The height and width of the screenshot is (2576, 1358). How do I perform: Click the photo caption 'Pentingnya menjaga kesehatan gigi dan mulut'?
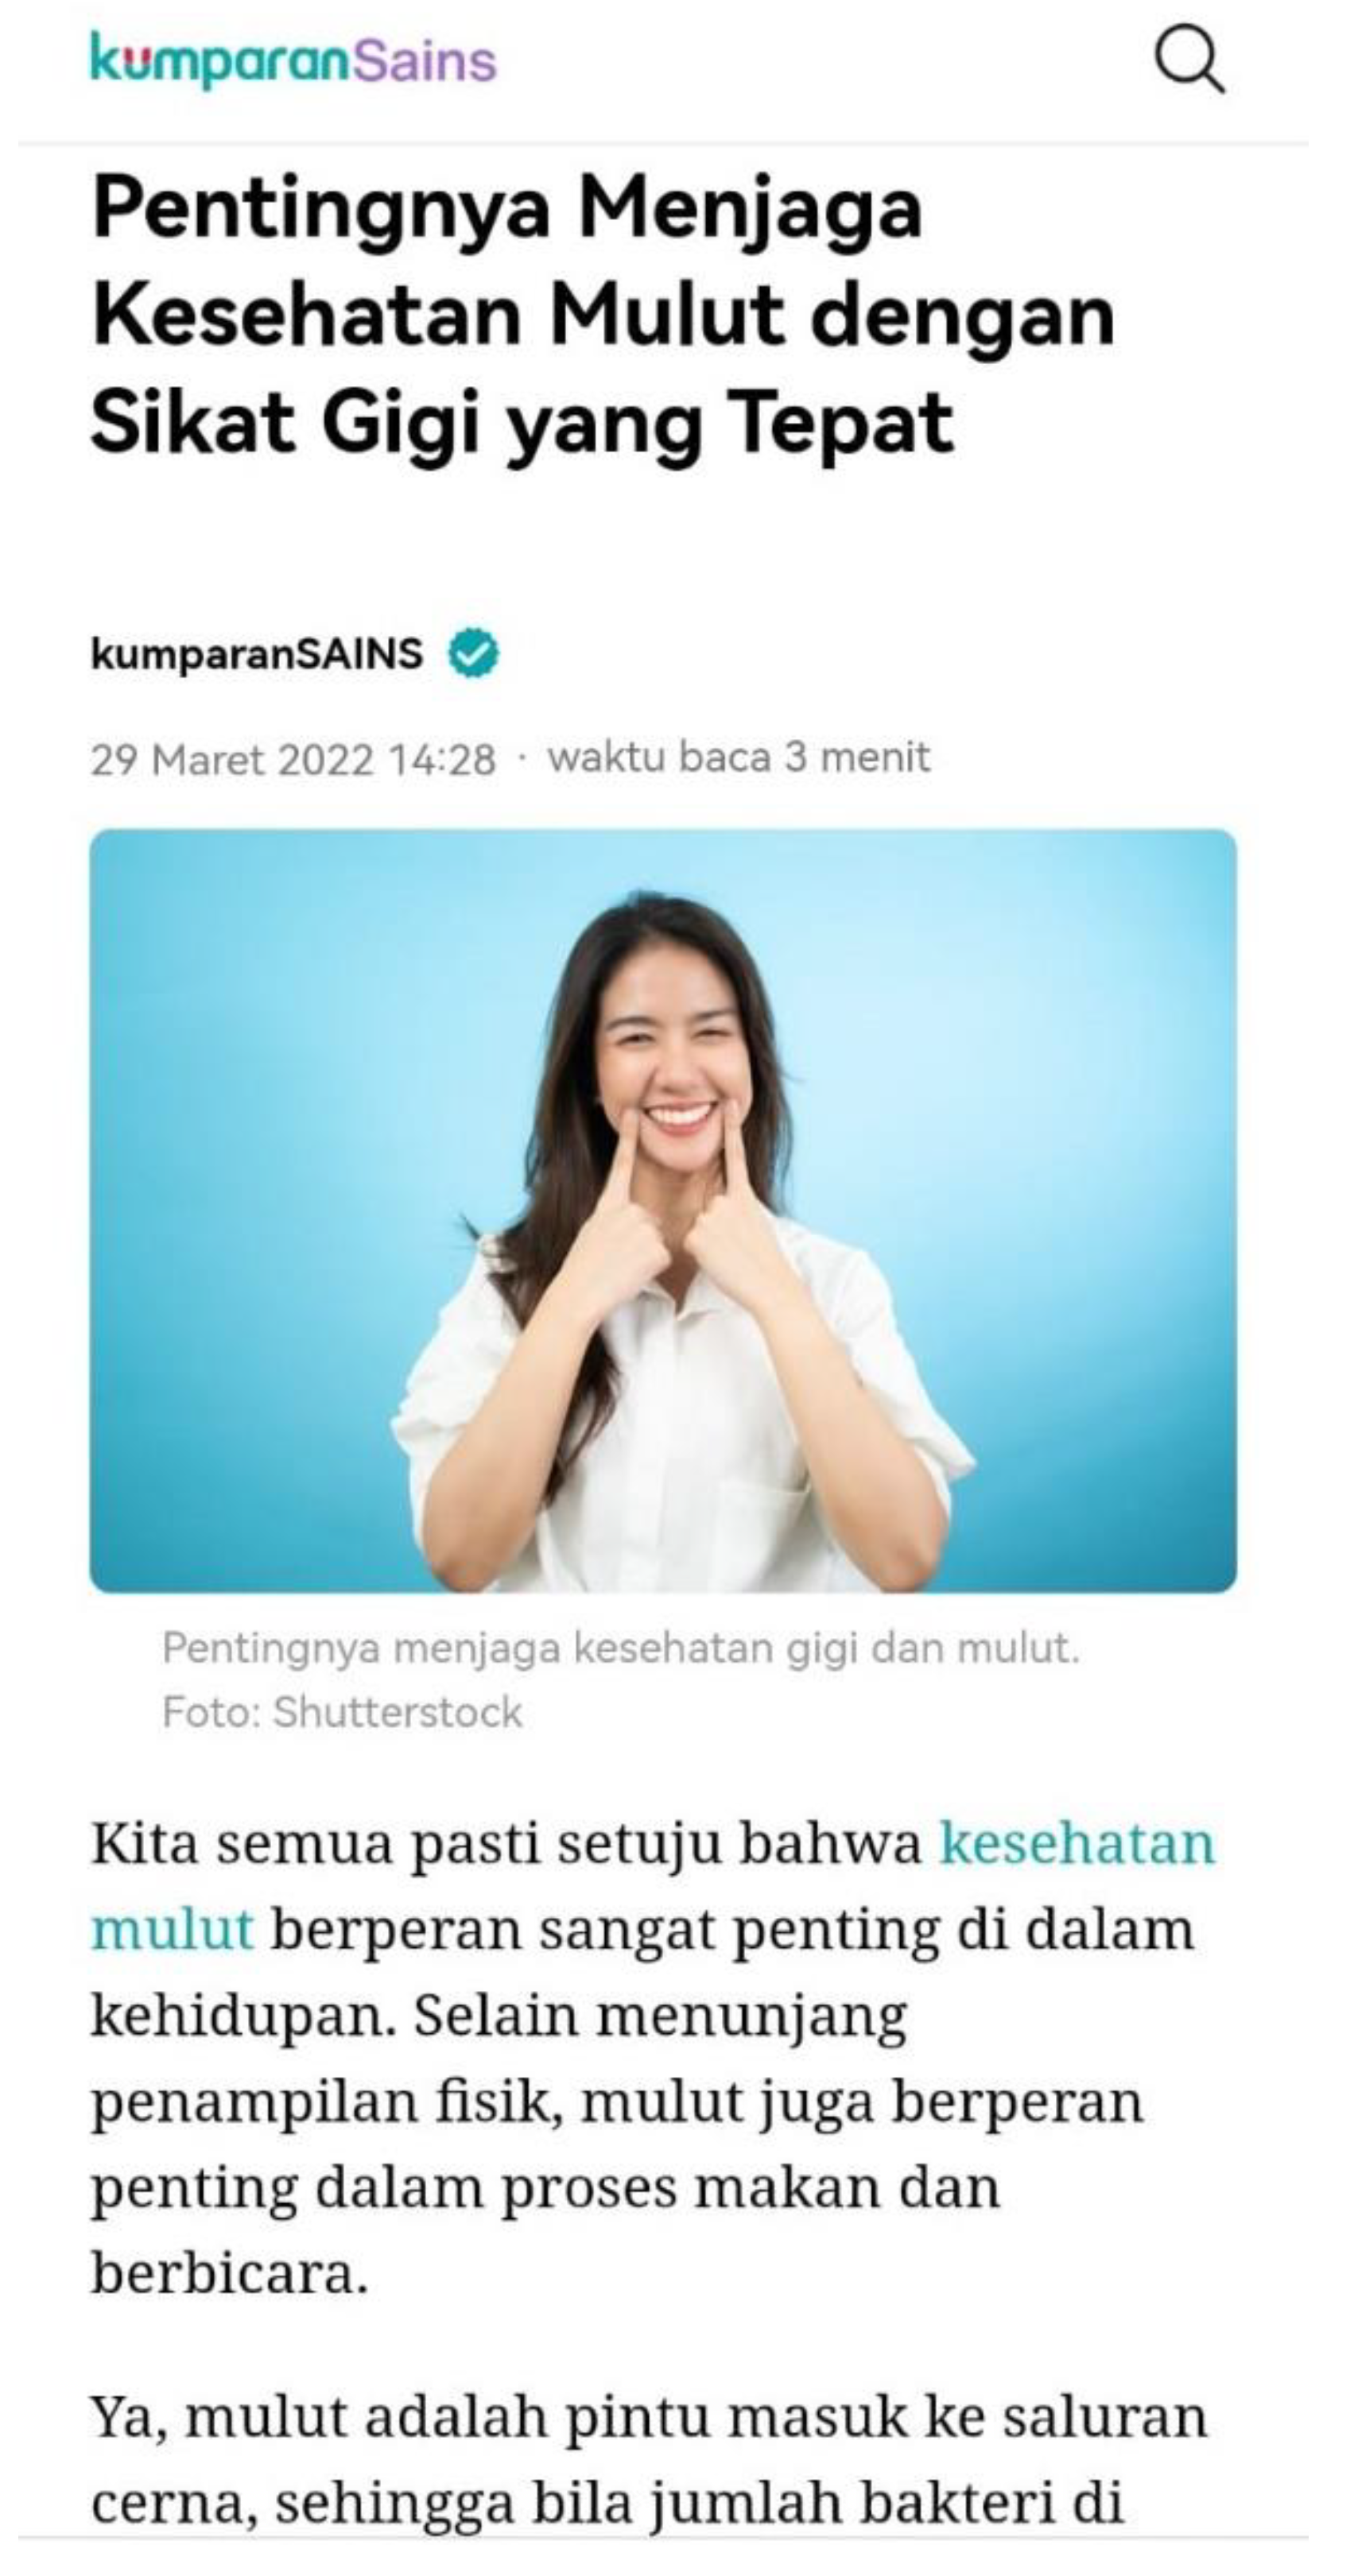coord(620,1648)
